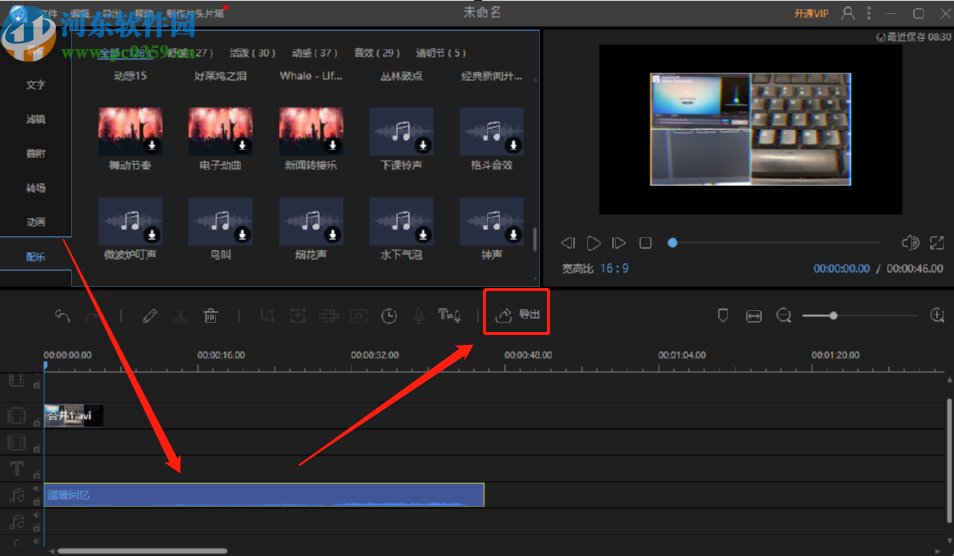954x556 pixels.
Task: Download the 鸟叫 sound effect
Action: [x=242, y=234]
